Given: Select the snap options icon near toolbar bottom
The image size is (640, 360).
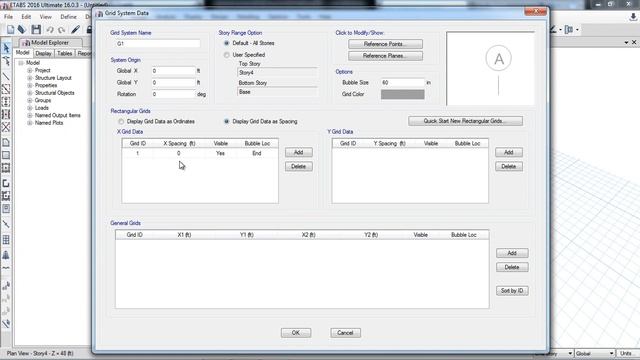Looking at the screenshot, I should 6,324.
